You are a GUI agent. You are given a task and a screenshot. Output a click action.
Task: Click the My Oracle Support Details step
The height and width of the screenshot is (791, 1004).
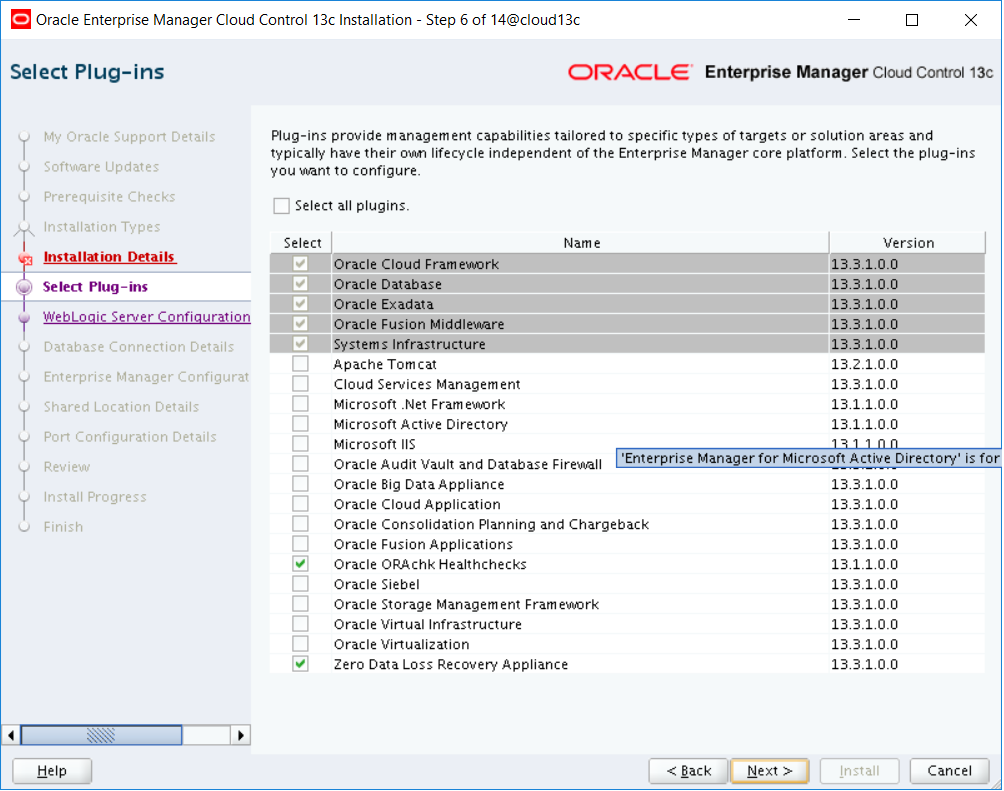129,137
